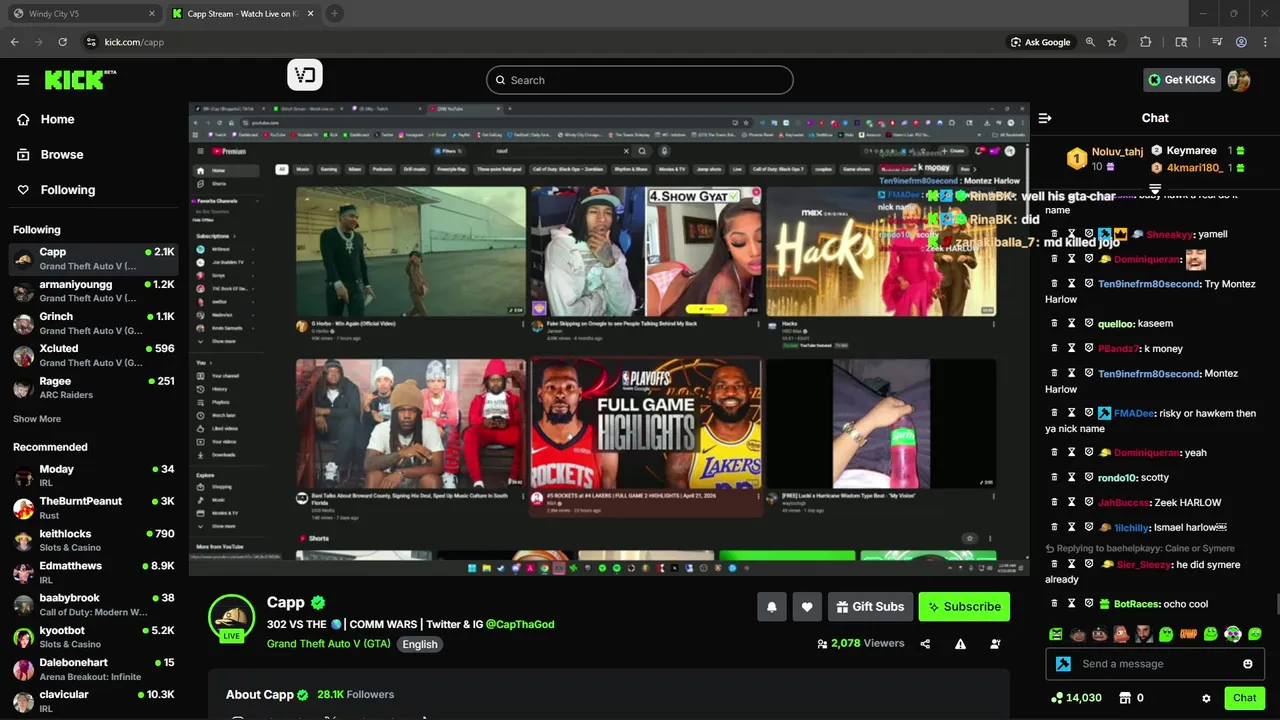Open Grinch channel in Following list
1280x720 pixels.
coord(94,323)
